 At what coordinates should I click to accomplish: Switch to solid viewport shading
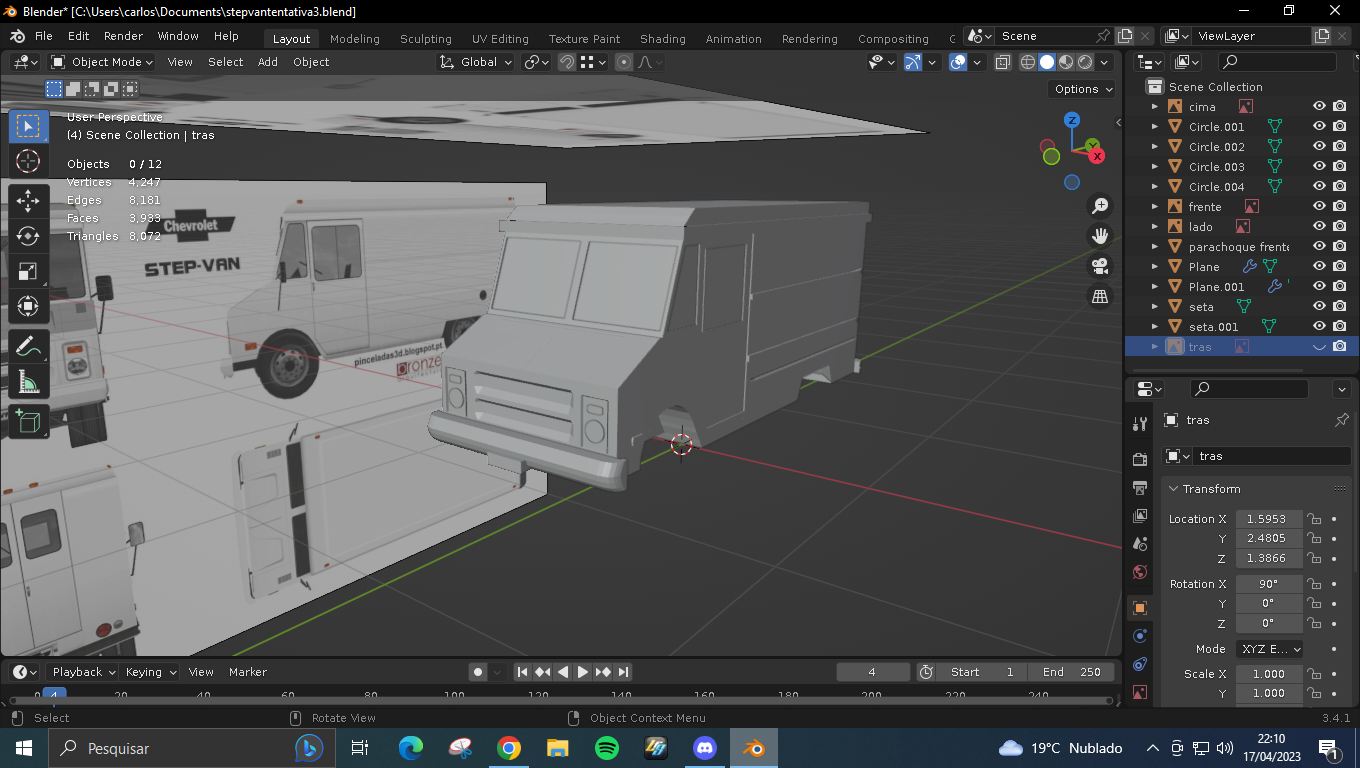[x=1046, y=62]
